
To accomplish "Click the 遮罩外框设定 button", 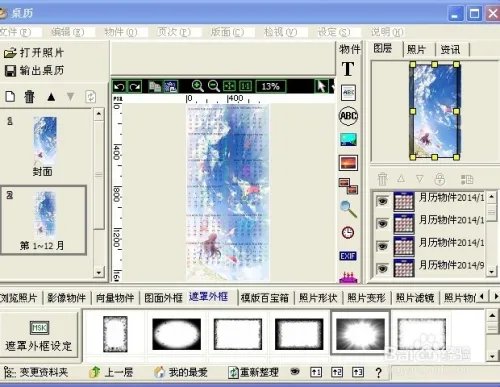I will tap(39, 335).
